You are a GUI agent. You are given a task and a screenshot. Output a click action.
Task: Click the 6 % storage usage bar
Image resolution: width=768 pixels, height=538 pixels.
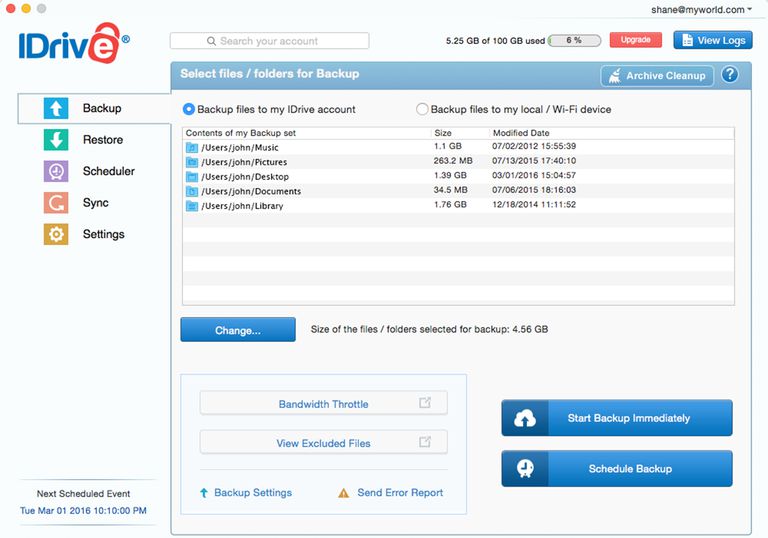pos(575,41)
